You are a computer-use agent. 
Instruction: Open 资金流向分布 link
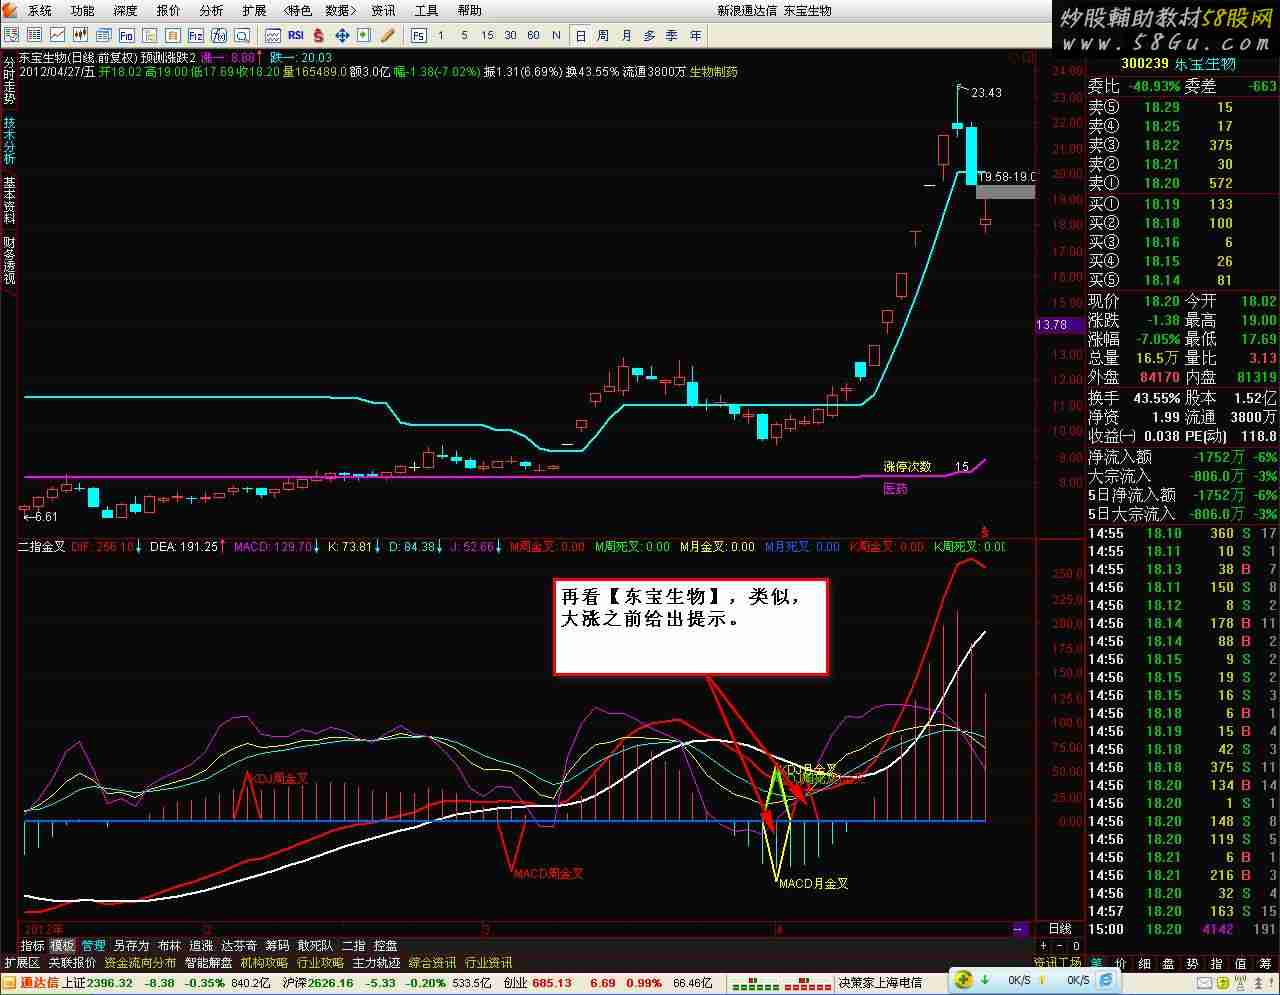[x=140, y=963]
